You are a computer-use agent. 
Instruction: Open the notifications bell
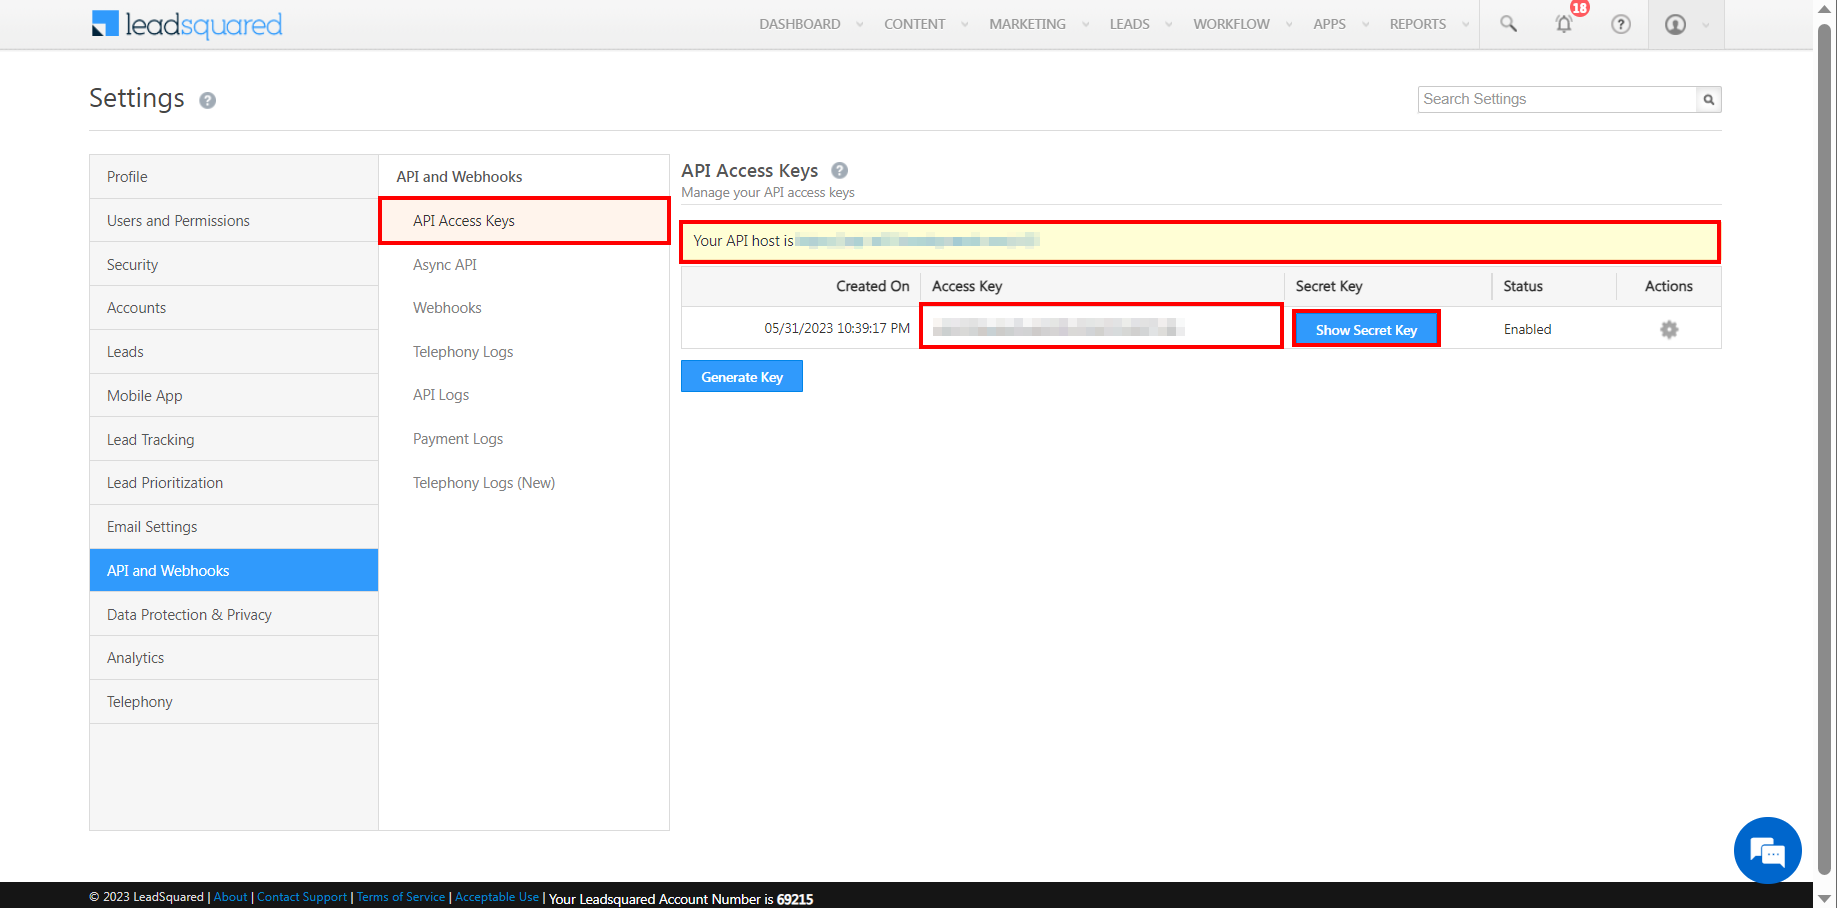click(1564, 24)
